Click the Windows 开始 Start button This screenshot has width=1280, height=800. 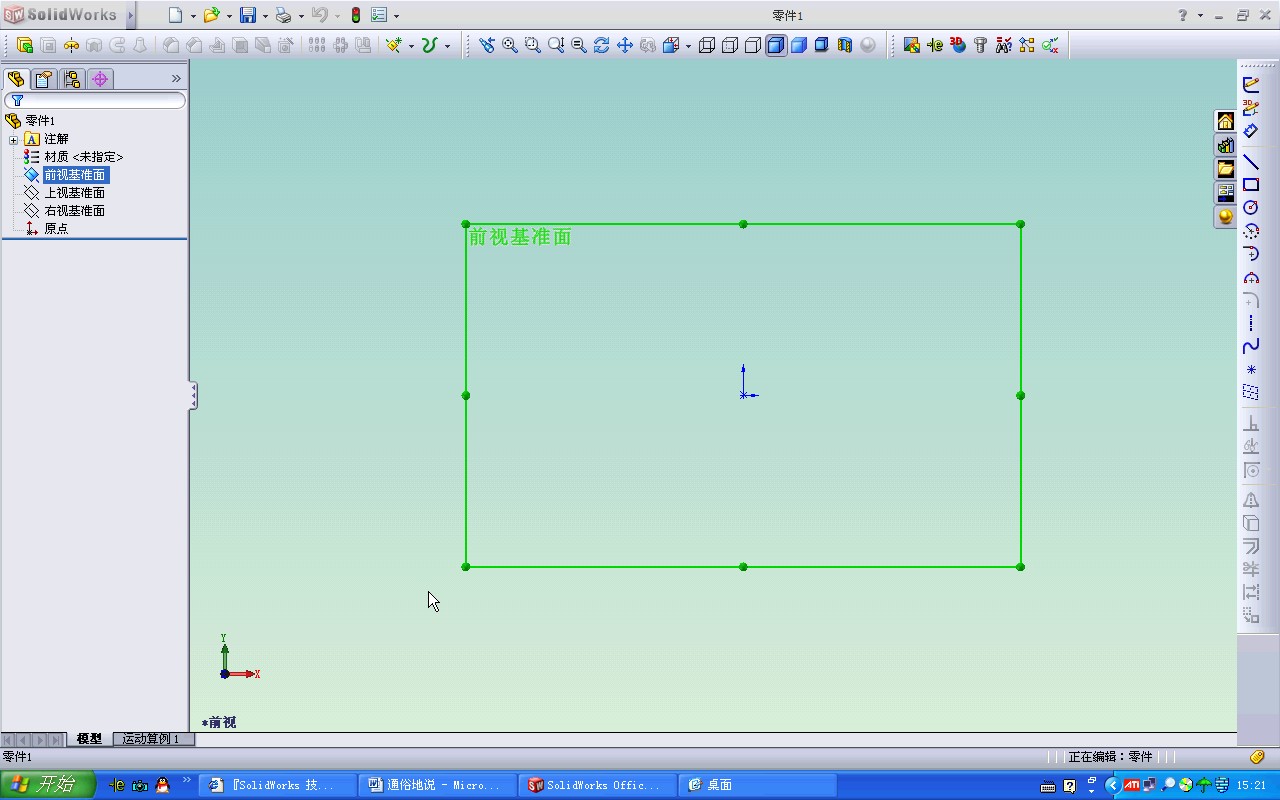pyautogui.click(x=48, y=785)
